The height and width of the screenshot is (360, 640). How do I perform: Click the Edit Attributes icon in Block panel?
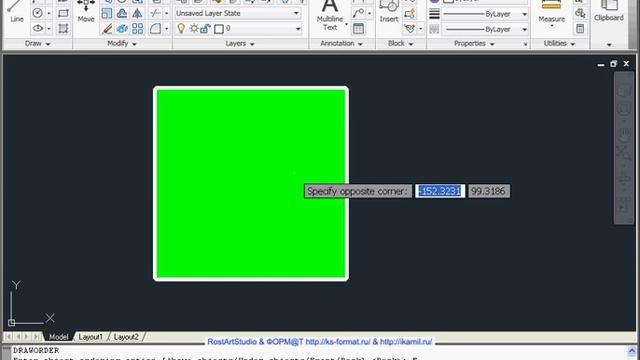[409, 29]
